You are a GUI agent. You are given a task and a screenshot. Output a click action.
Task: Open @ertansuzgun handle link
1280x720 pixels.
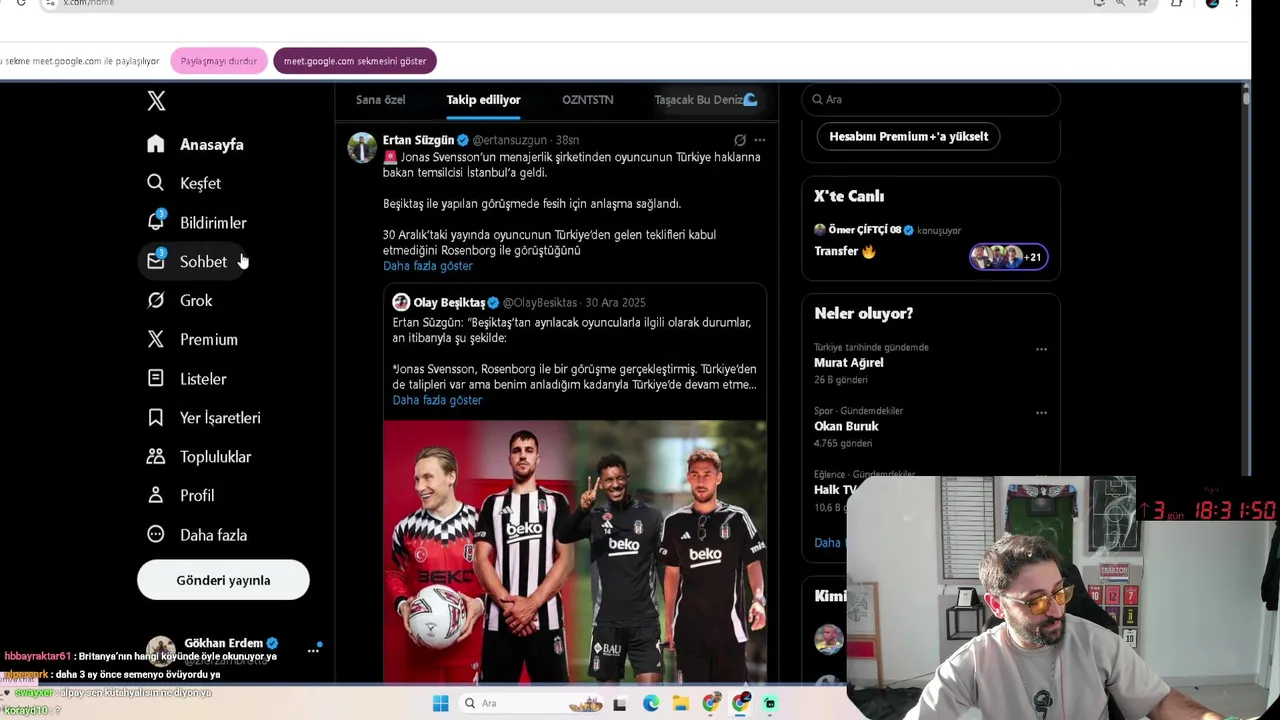coord(510,140)
